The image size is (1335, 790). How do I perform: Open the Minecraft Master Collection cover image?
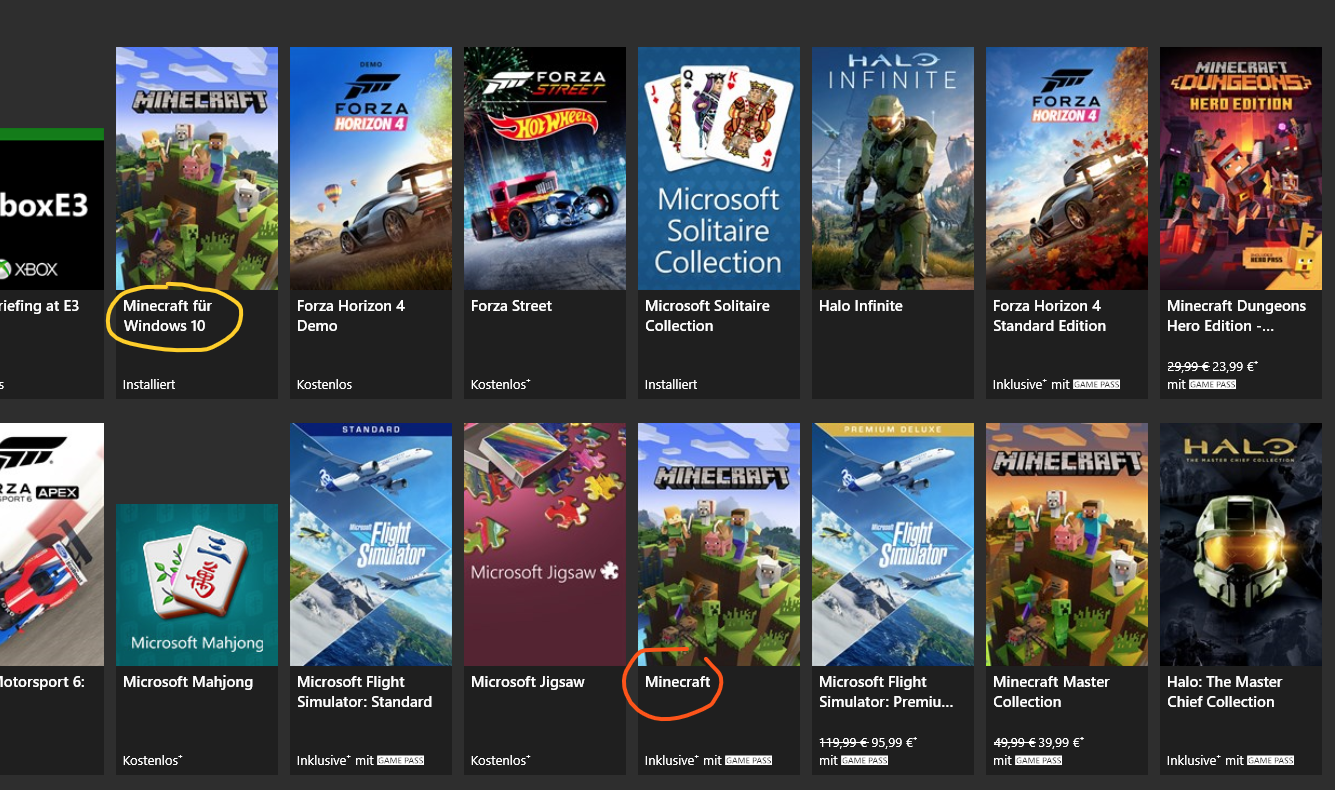pyautogui.click(x=1067, y=544)
